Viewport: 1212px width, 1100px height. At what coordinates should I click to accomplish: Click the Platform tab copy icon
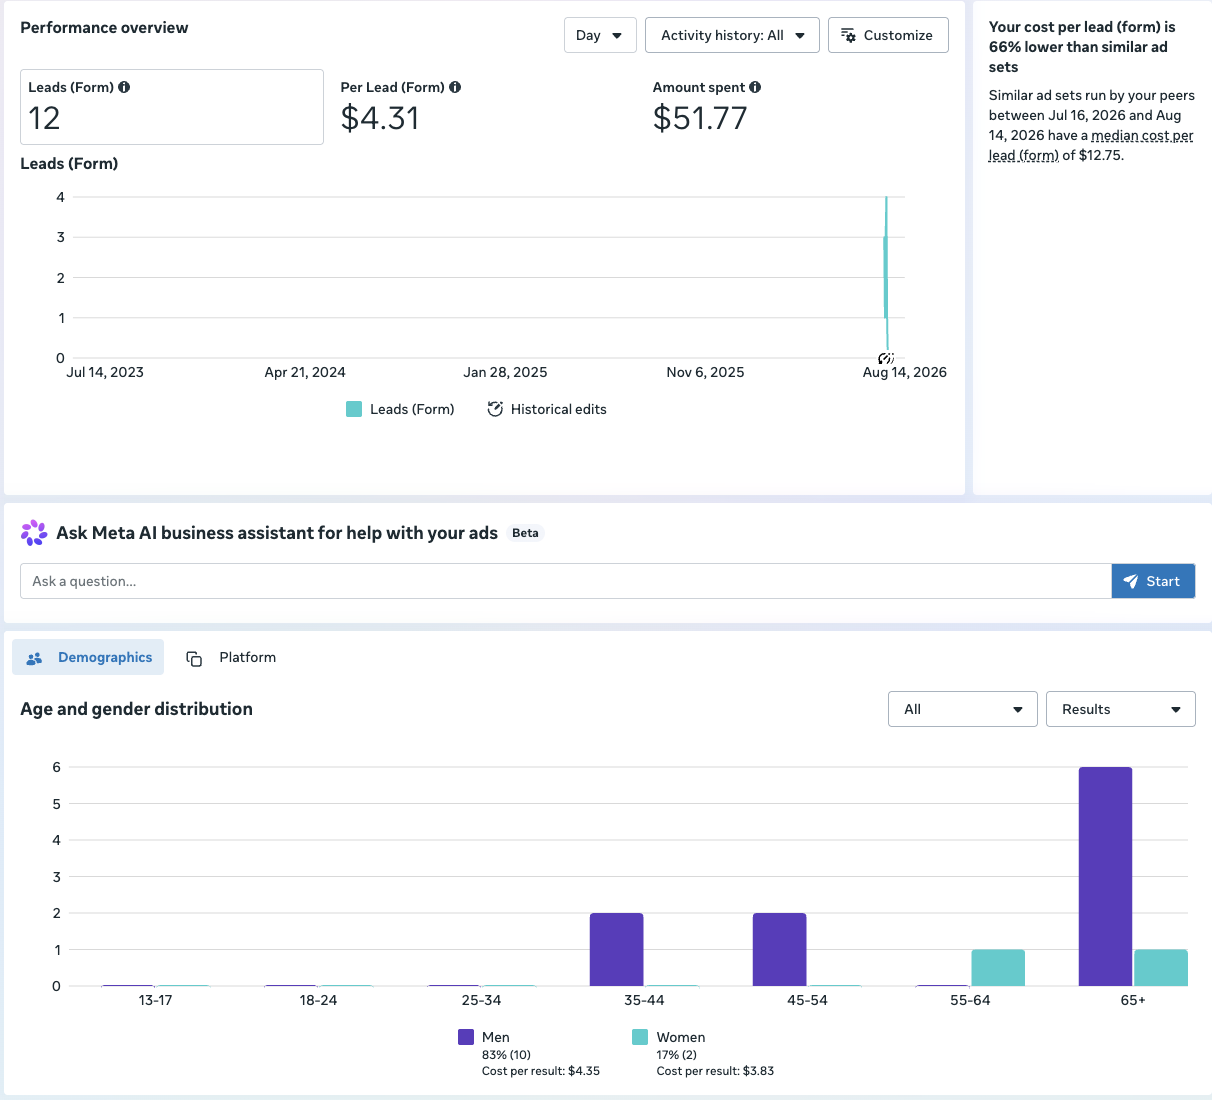194,658
